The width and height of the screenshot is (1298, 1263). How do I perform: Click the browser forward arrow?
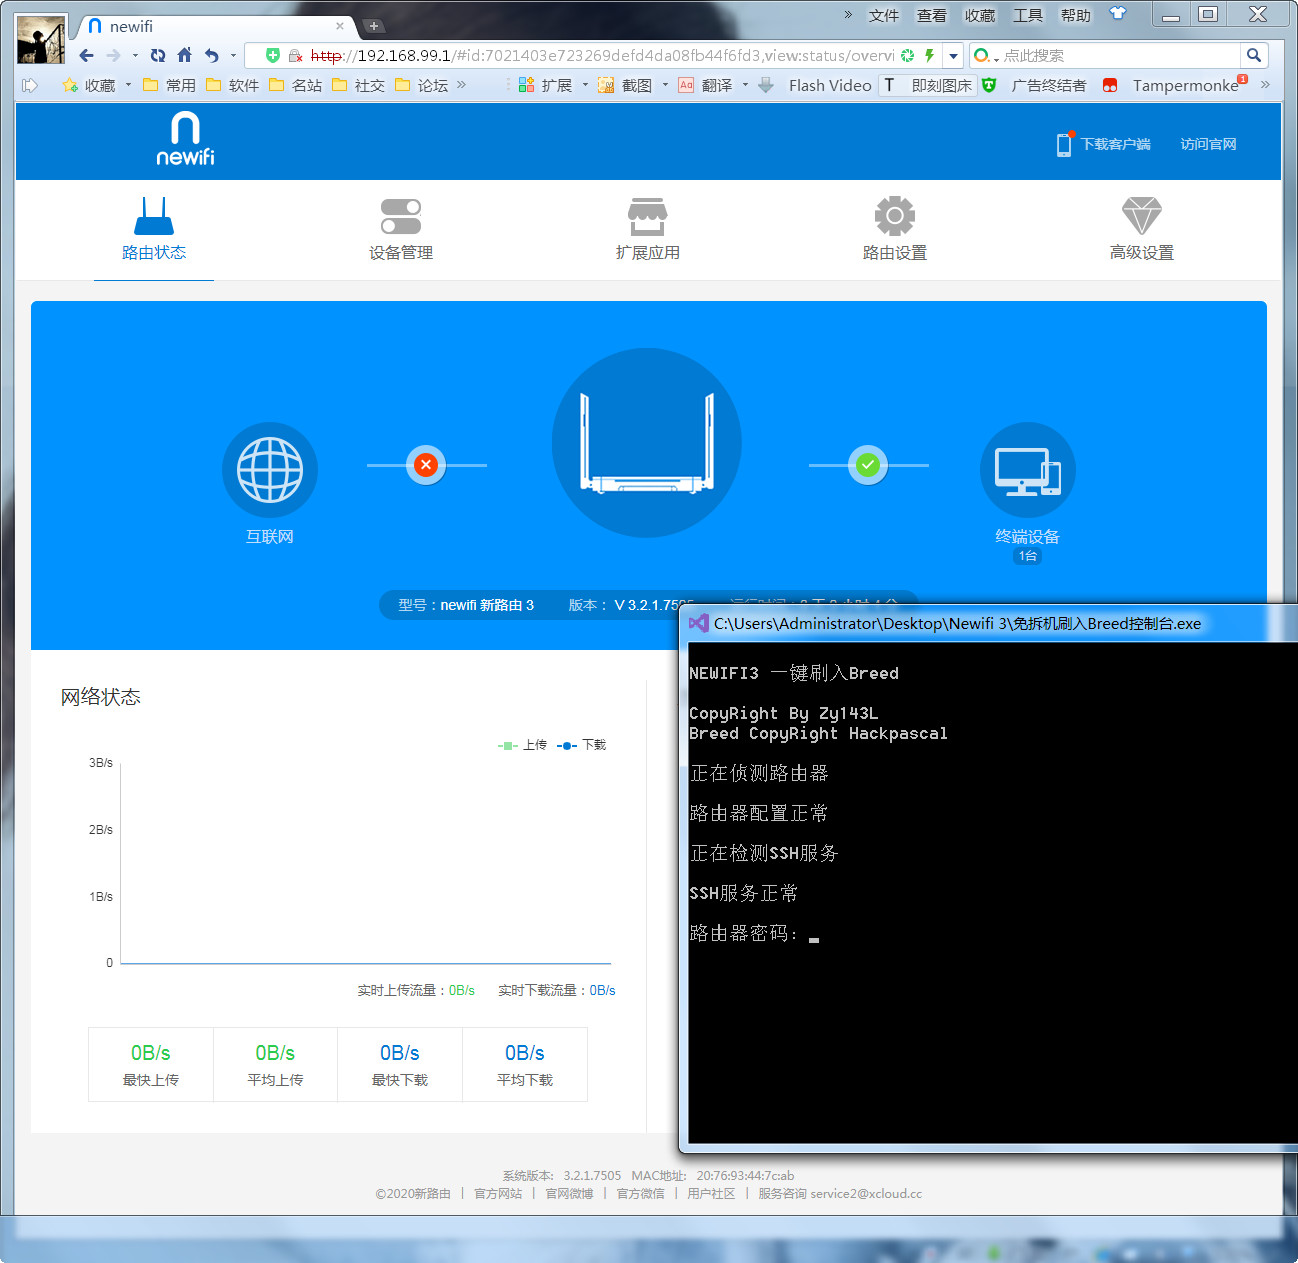pos(113,56)
